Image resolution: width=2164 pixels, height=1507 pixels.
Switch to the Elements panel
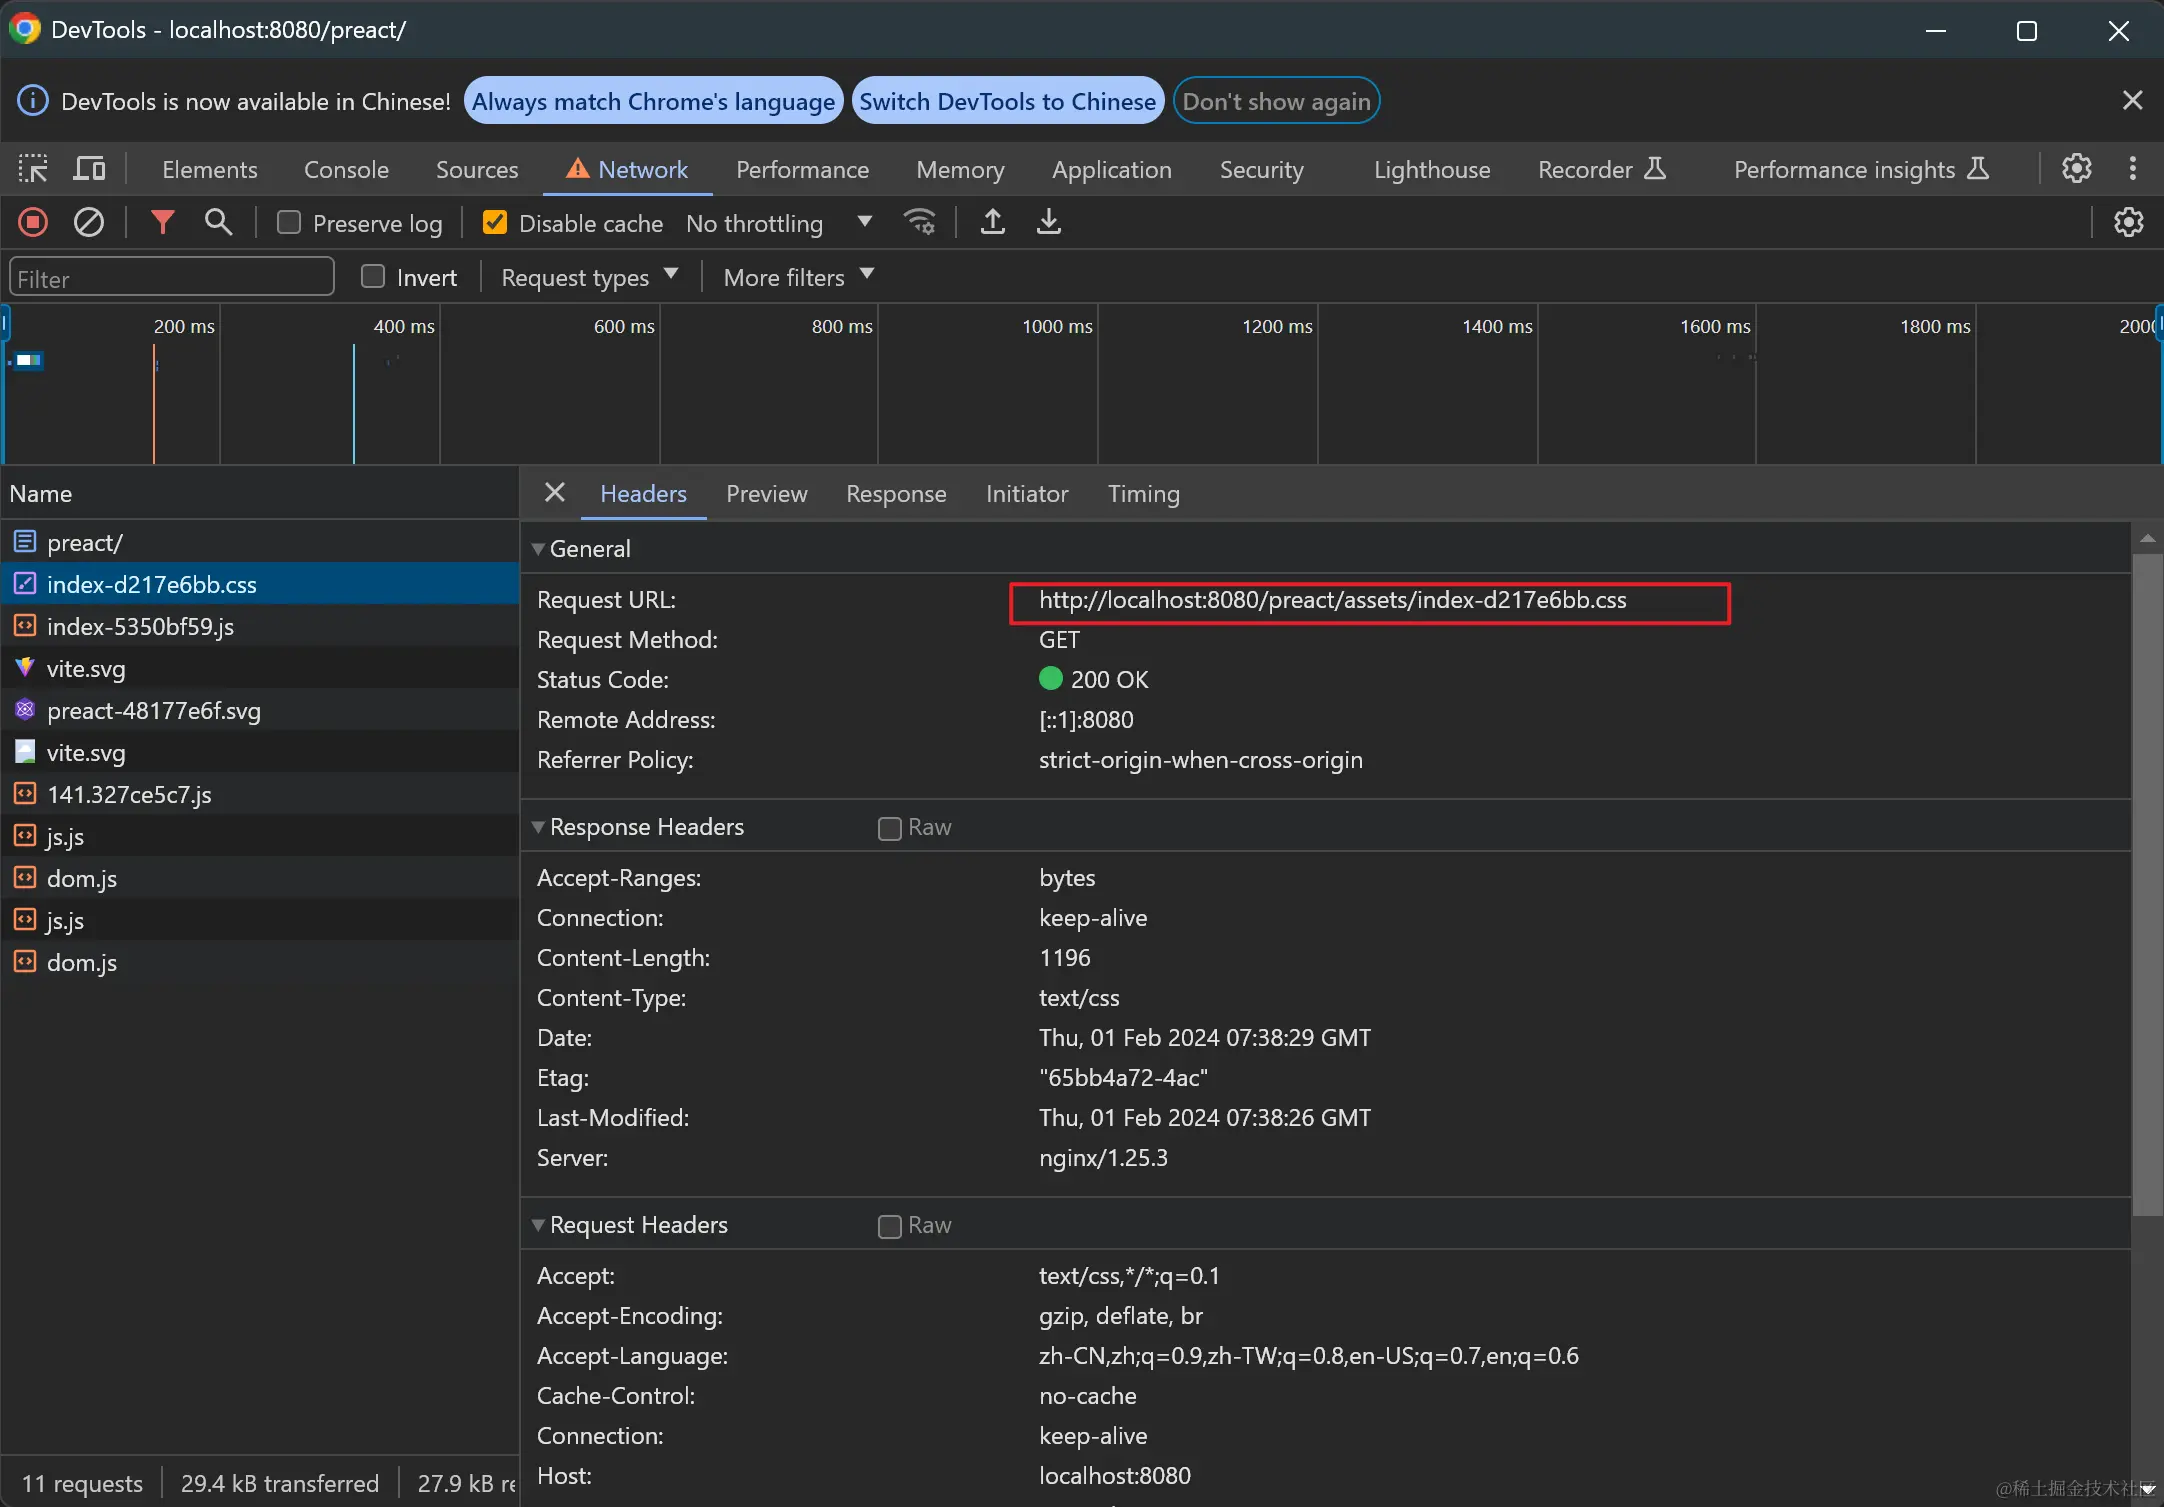[209, 169]
